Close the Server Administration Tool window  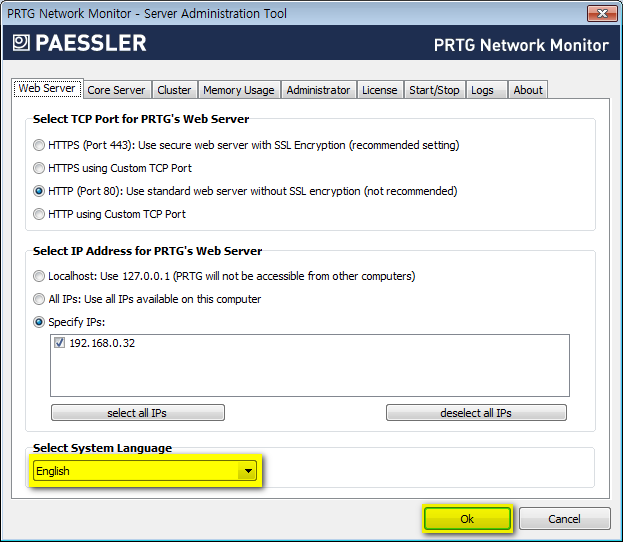click(602, 14)
